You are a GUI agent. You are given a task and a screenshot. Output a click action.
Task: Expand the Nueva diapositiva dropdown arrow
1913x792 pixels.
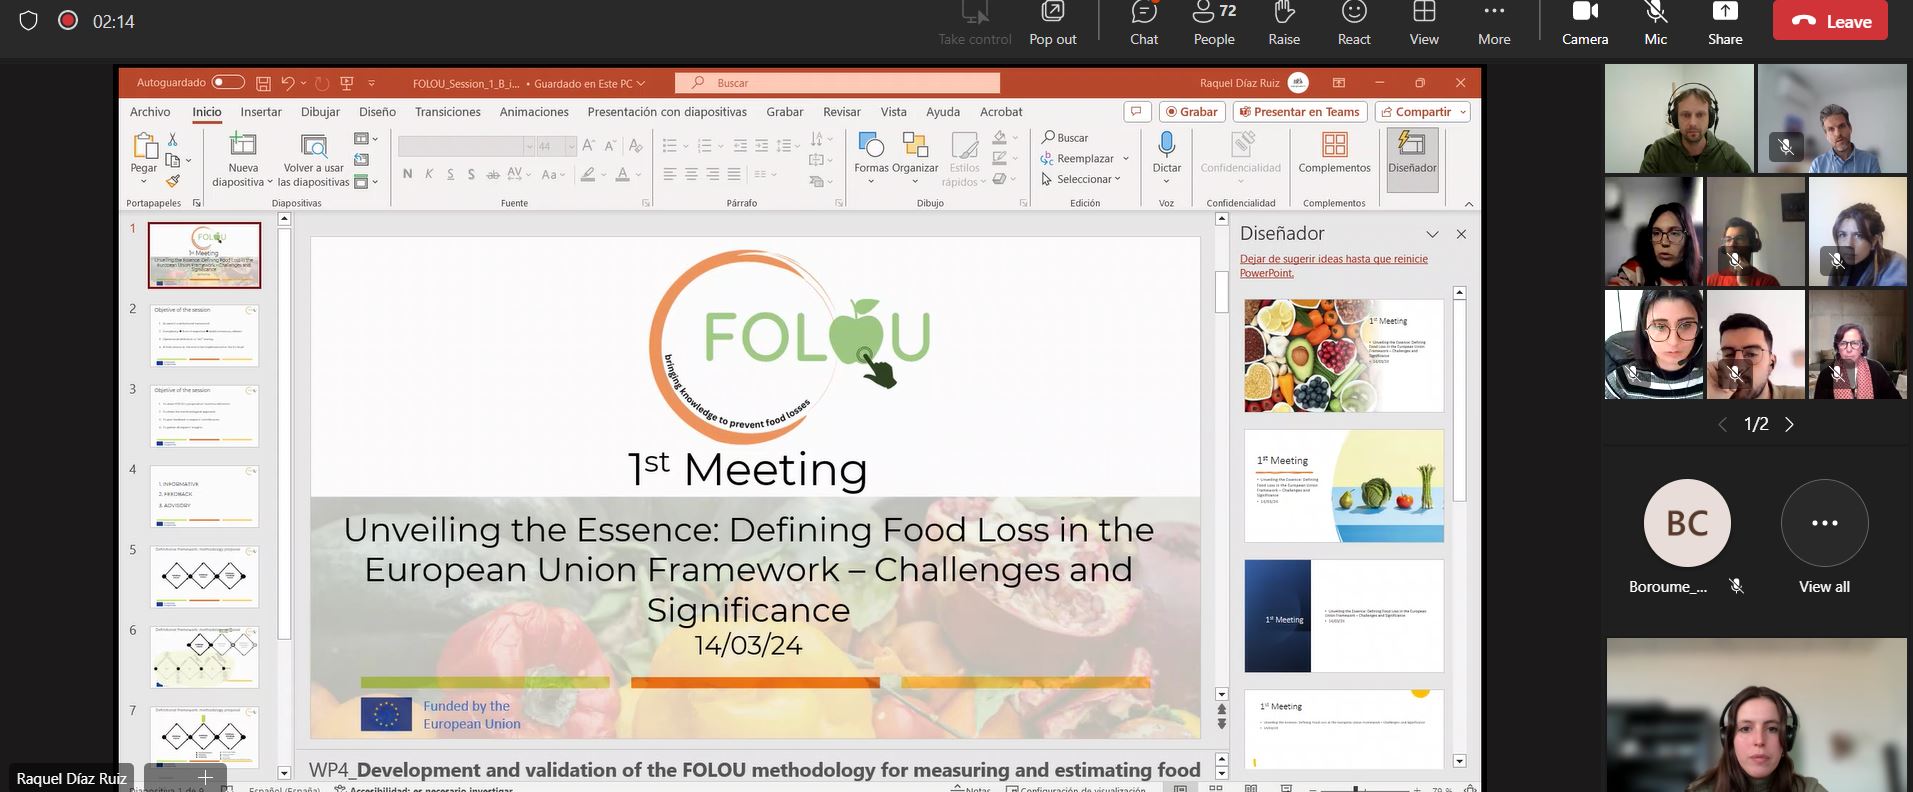point(270,183)
